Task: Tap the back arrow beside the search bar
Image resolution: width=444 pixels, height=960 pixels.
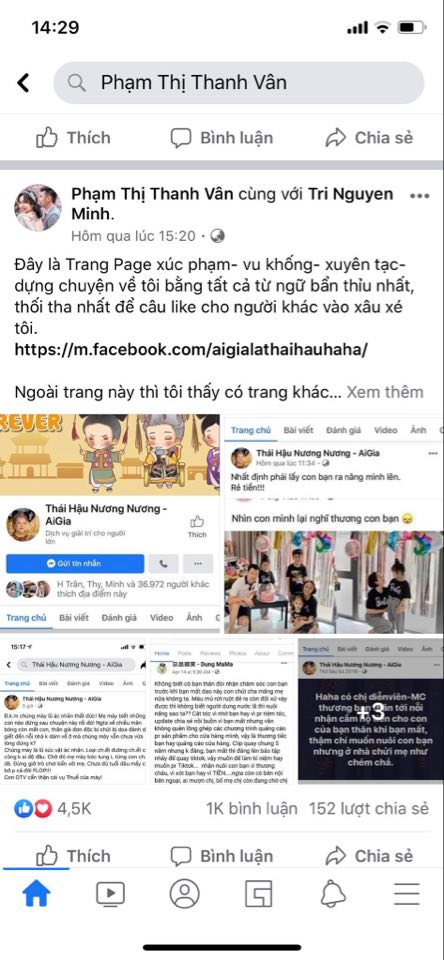Action: pyautogui.click(x=23, y=83)
